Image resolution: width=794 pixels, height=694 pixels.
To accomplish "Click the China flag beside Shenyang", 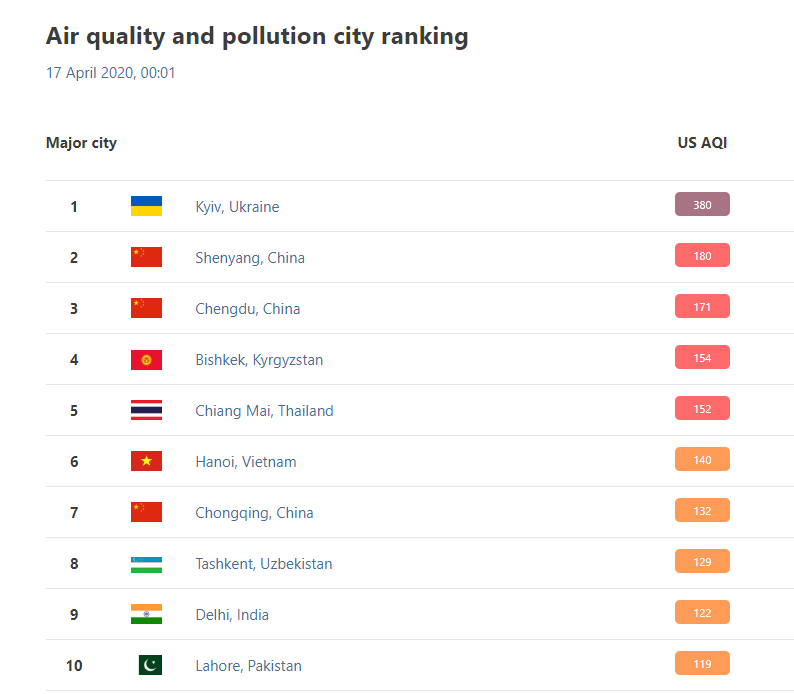I will point(146,257).
